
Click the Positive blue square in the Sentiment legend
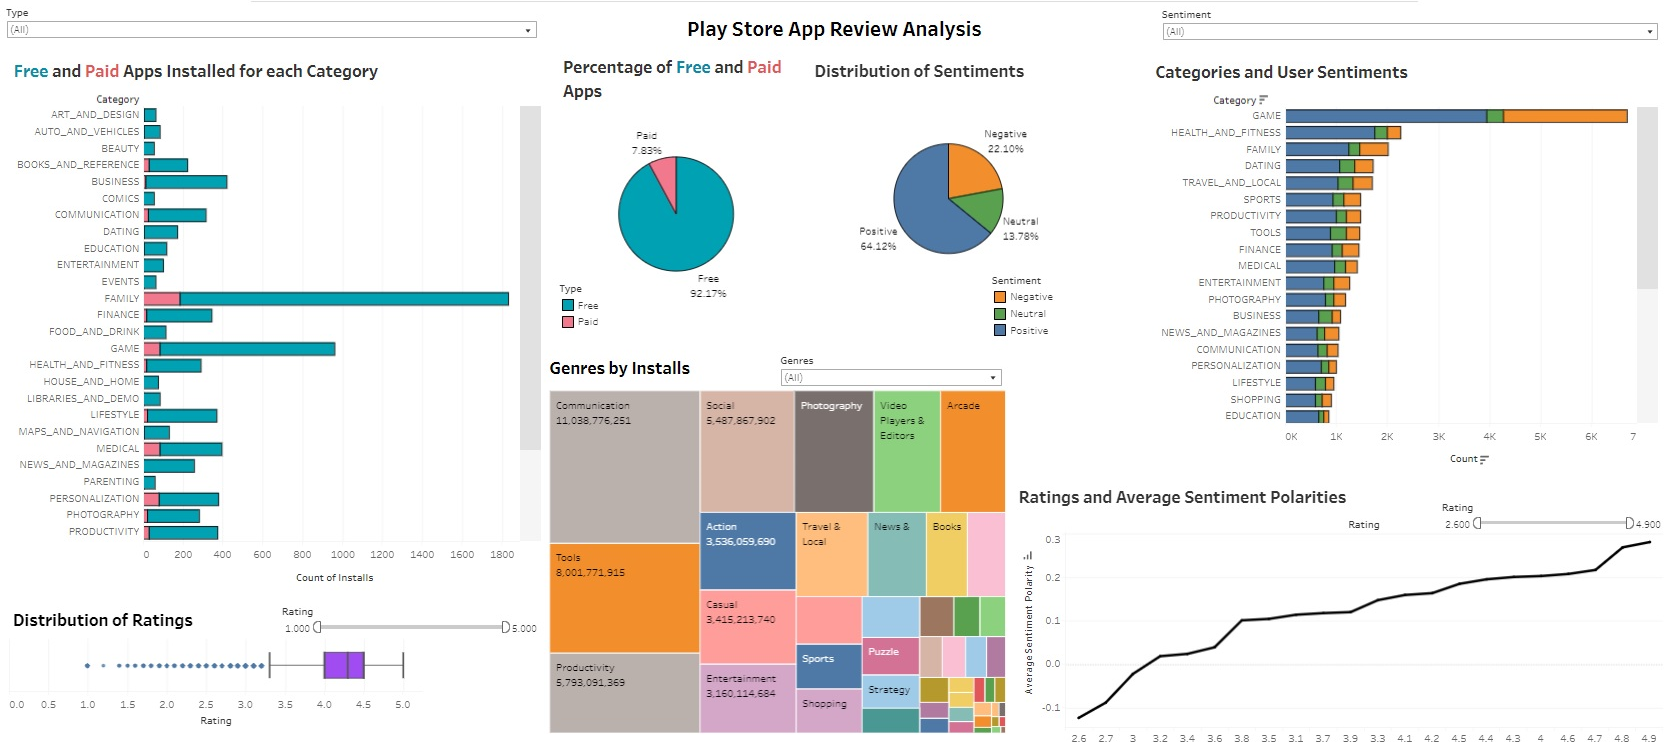coord(999,331)
